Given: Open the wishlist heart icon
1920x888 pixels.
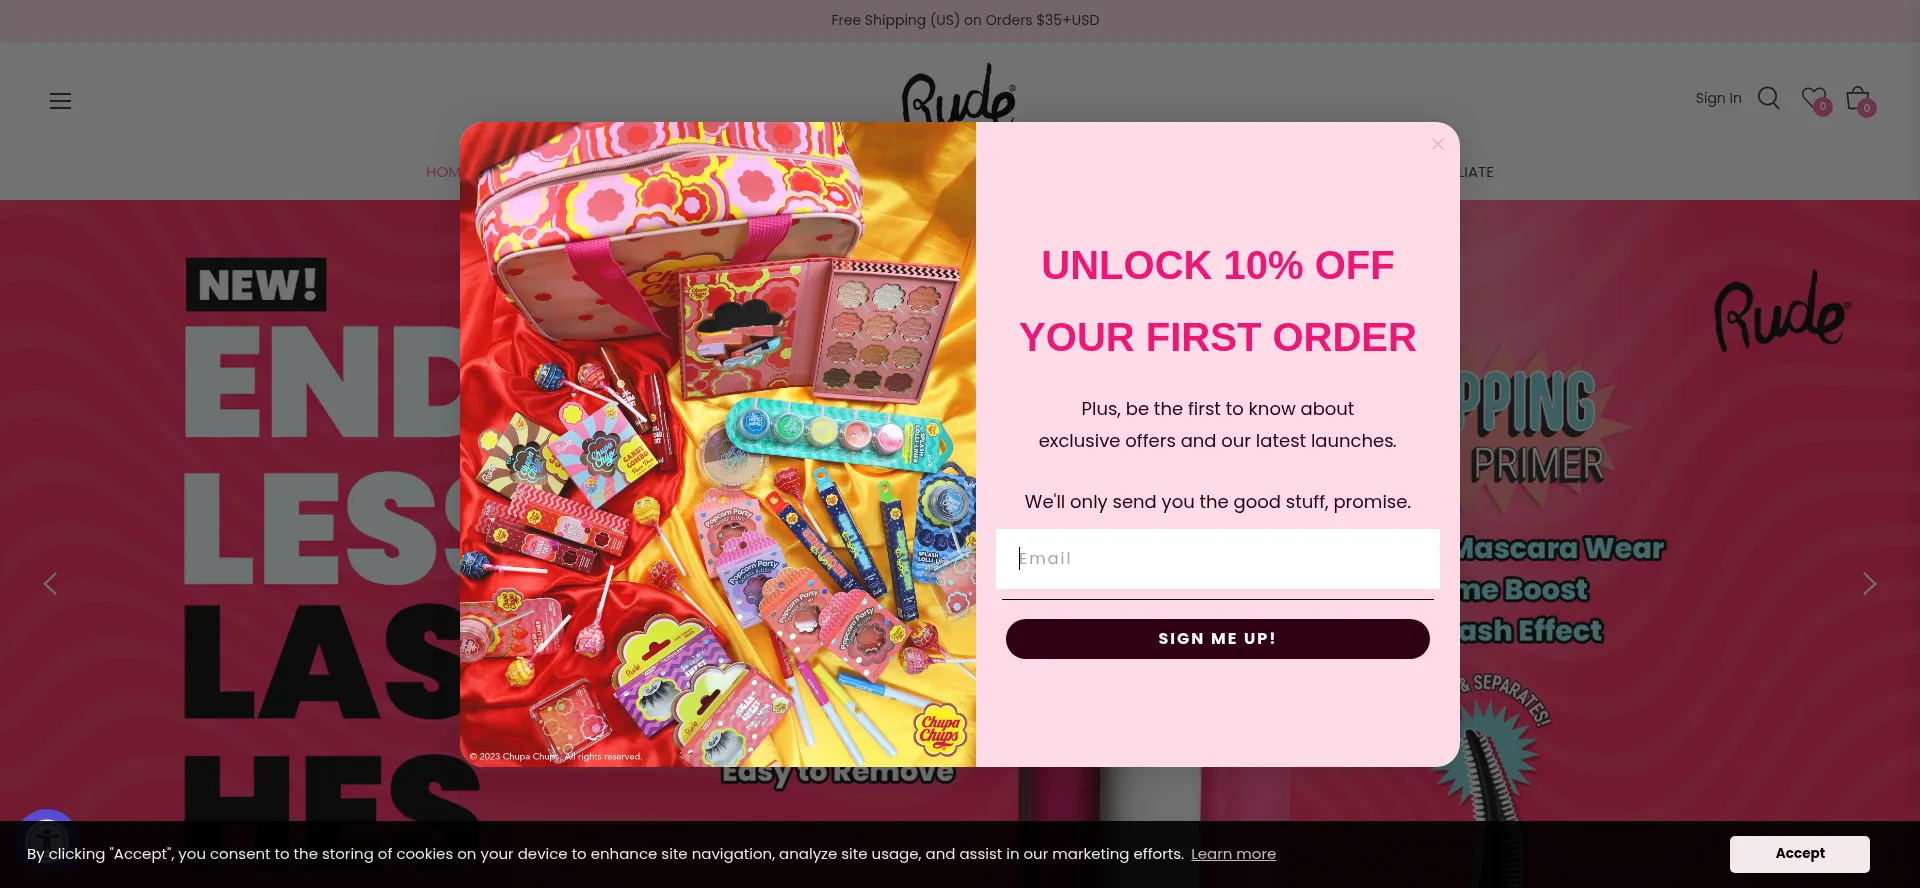Looking at the screenshot, I should pos(1814,99).
